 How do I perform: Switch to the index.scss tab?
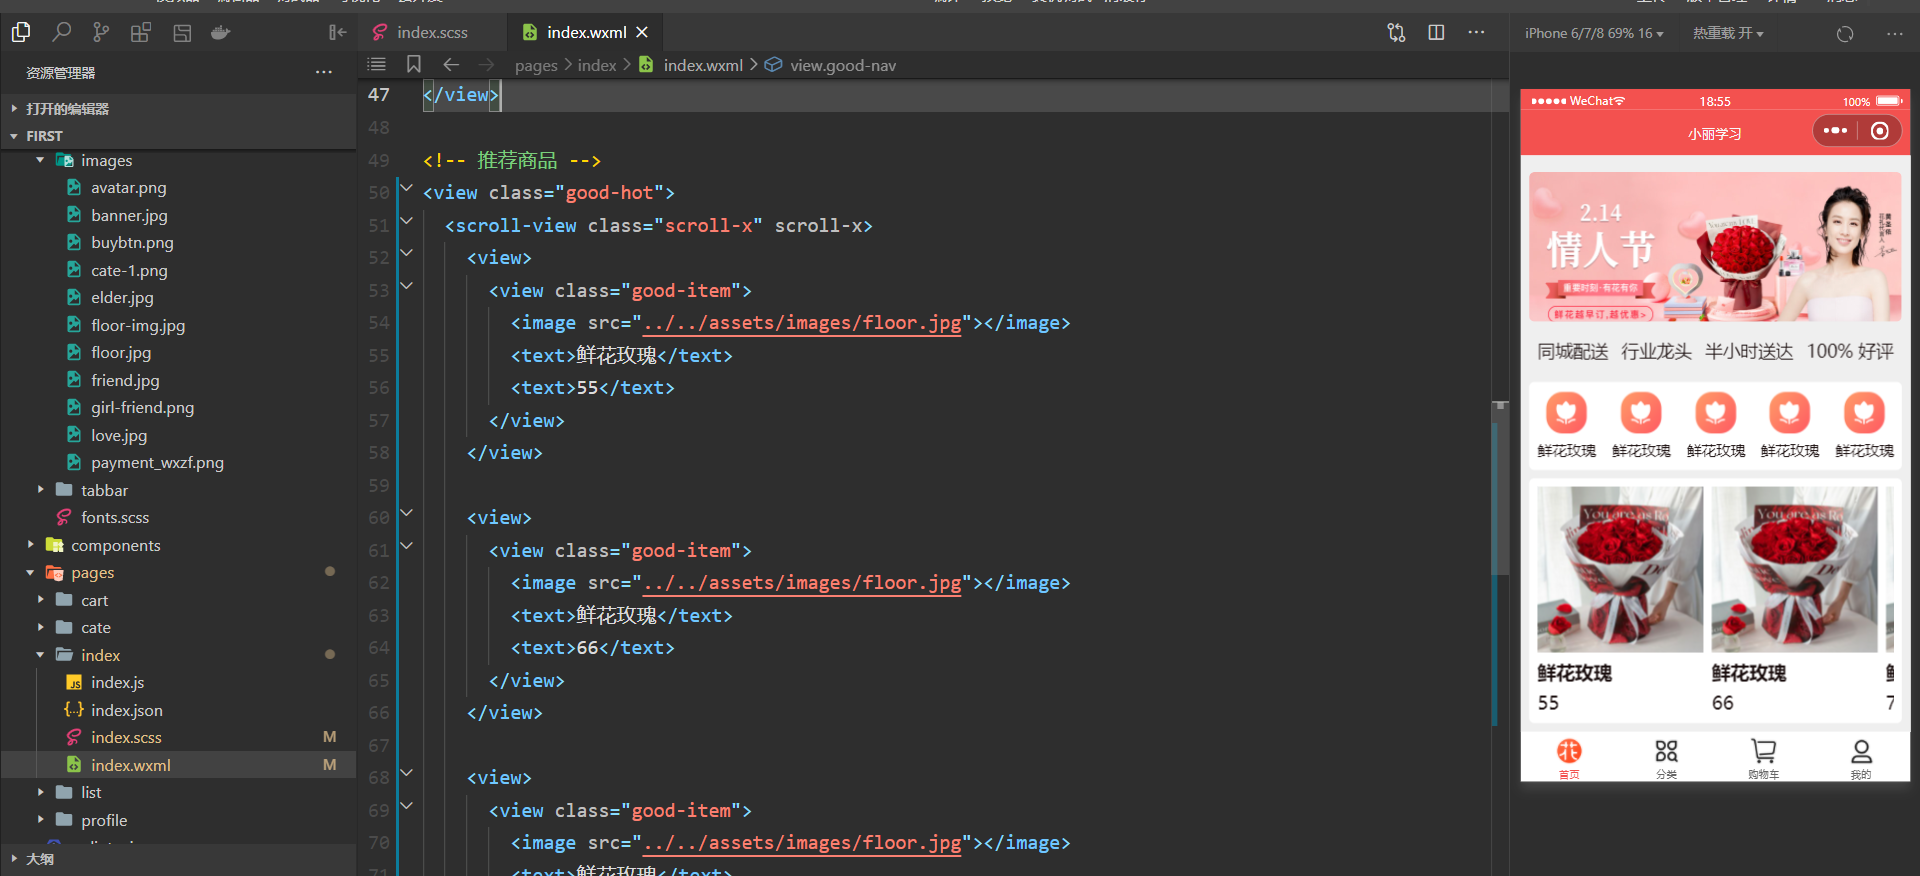pos(432,33)
